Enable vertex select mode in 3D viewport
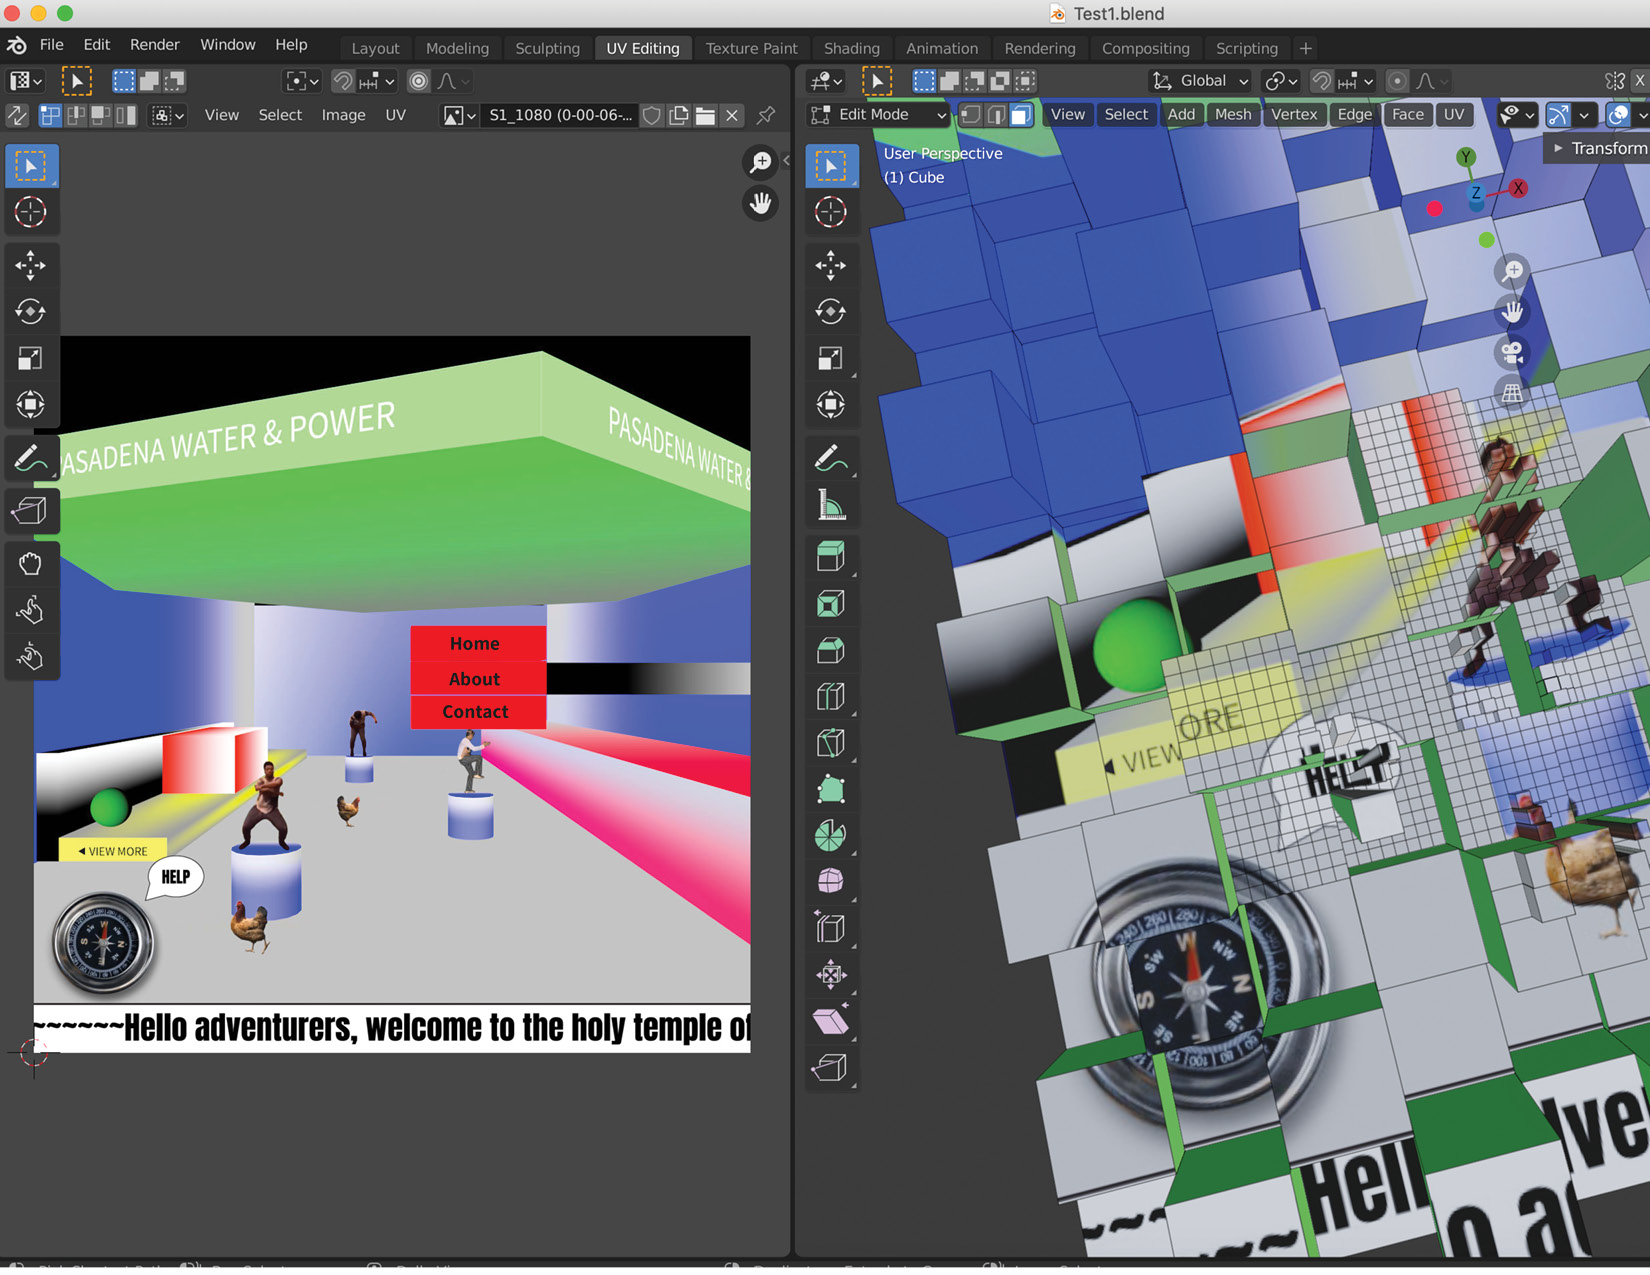This screenshot has height=1275, width=1650. click(x=969, y=115)
